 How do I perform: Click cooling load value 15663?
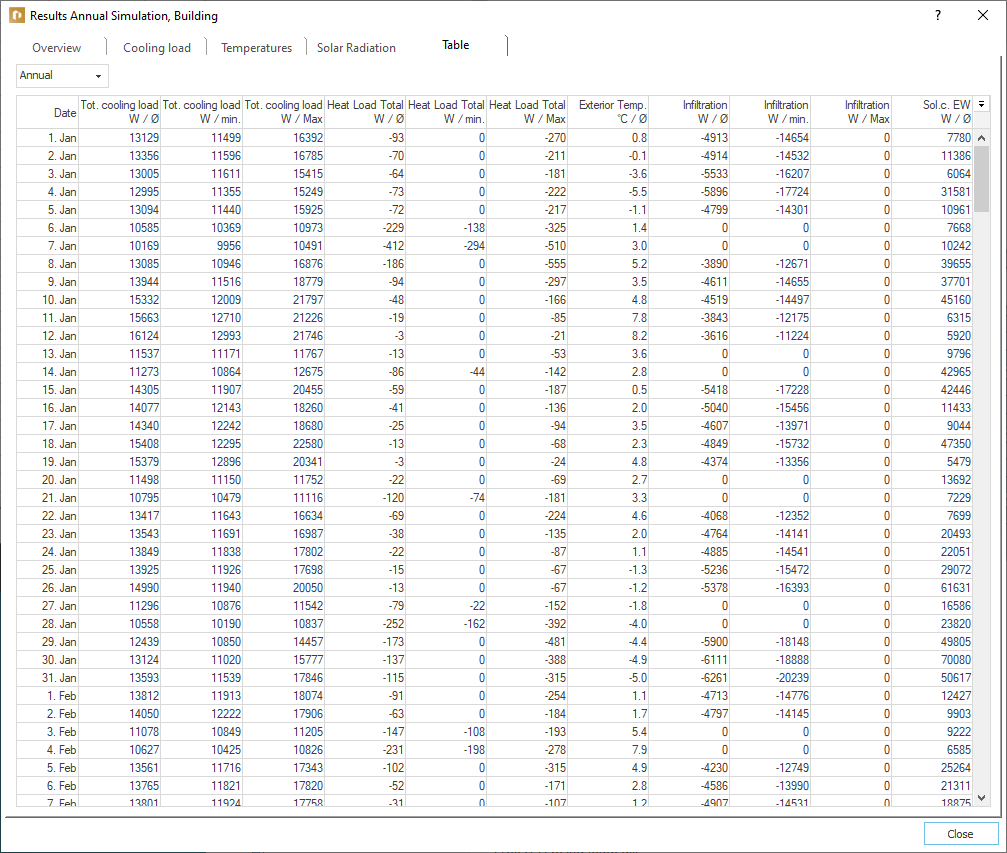tap(119, 317)
